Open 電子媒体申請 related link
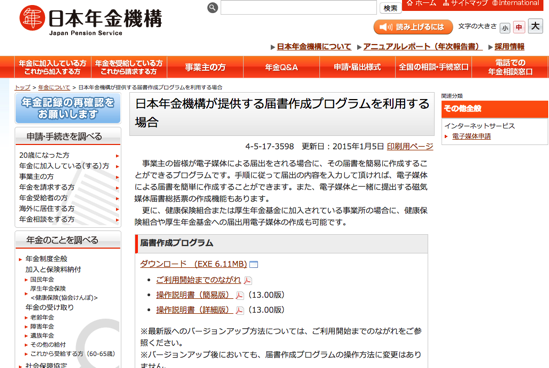 [471, 136]
